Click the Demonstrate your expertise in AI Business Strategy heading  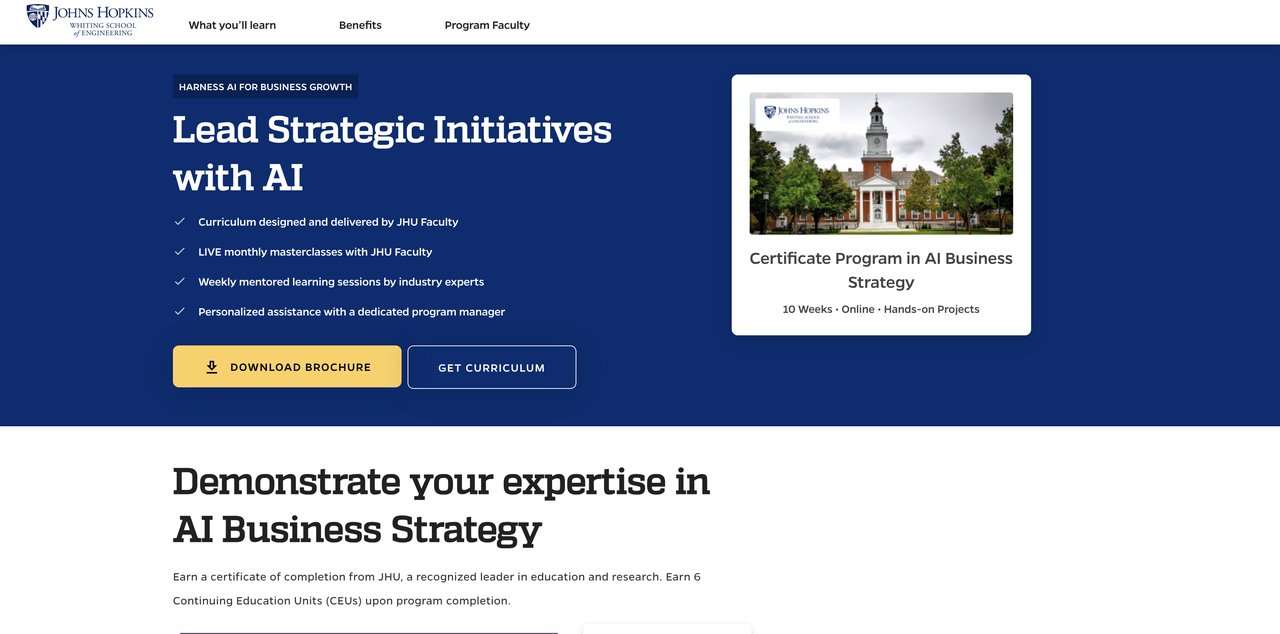pos(441,505)
